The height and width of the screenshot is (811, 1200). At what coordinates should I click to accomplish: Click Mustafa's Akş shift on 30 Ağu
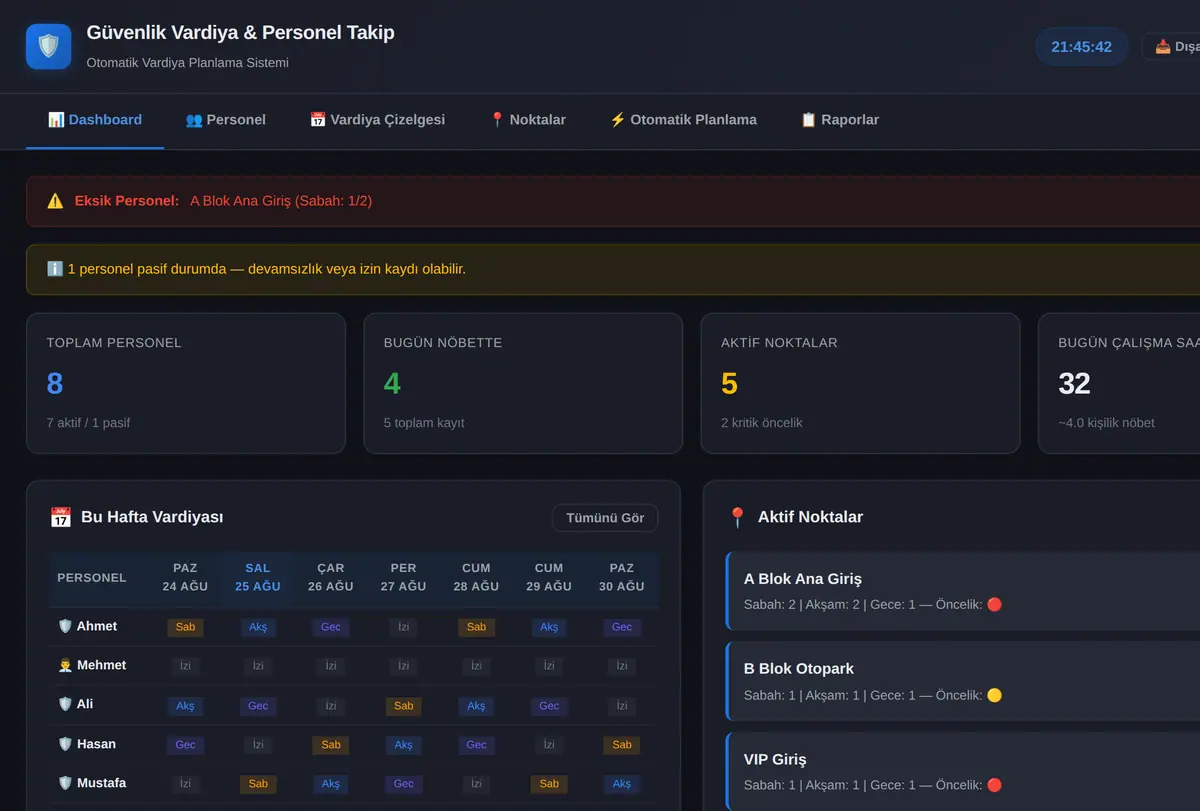pos(622,784)
